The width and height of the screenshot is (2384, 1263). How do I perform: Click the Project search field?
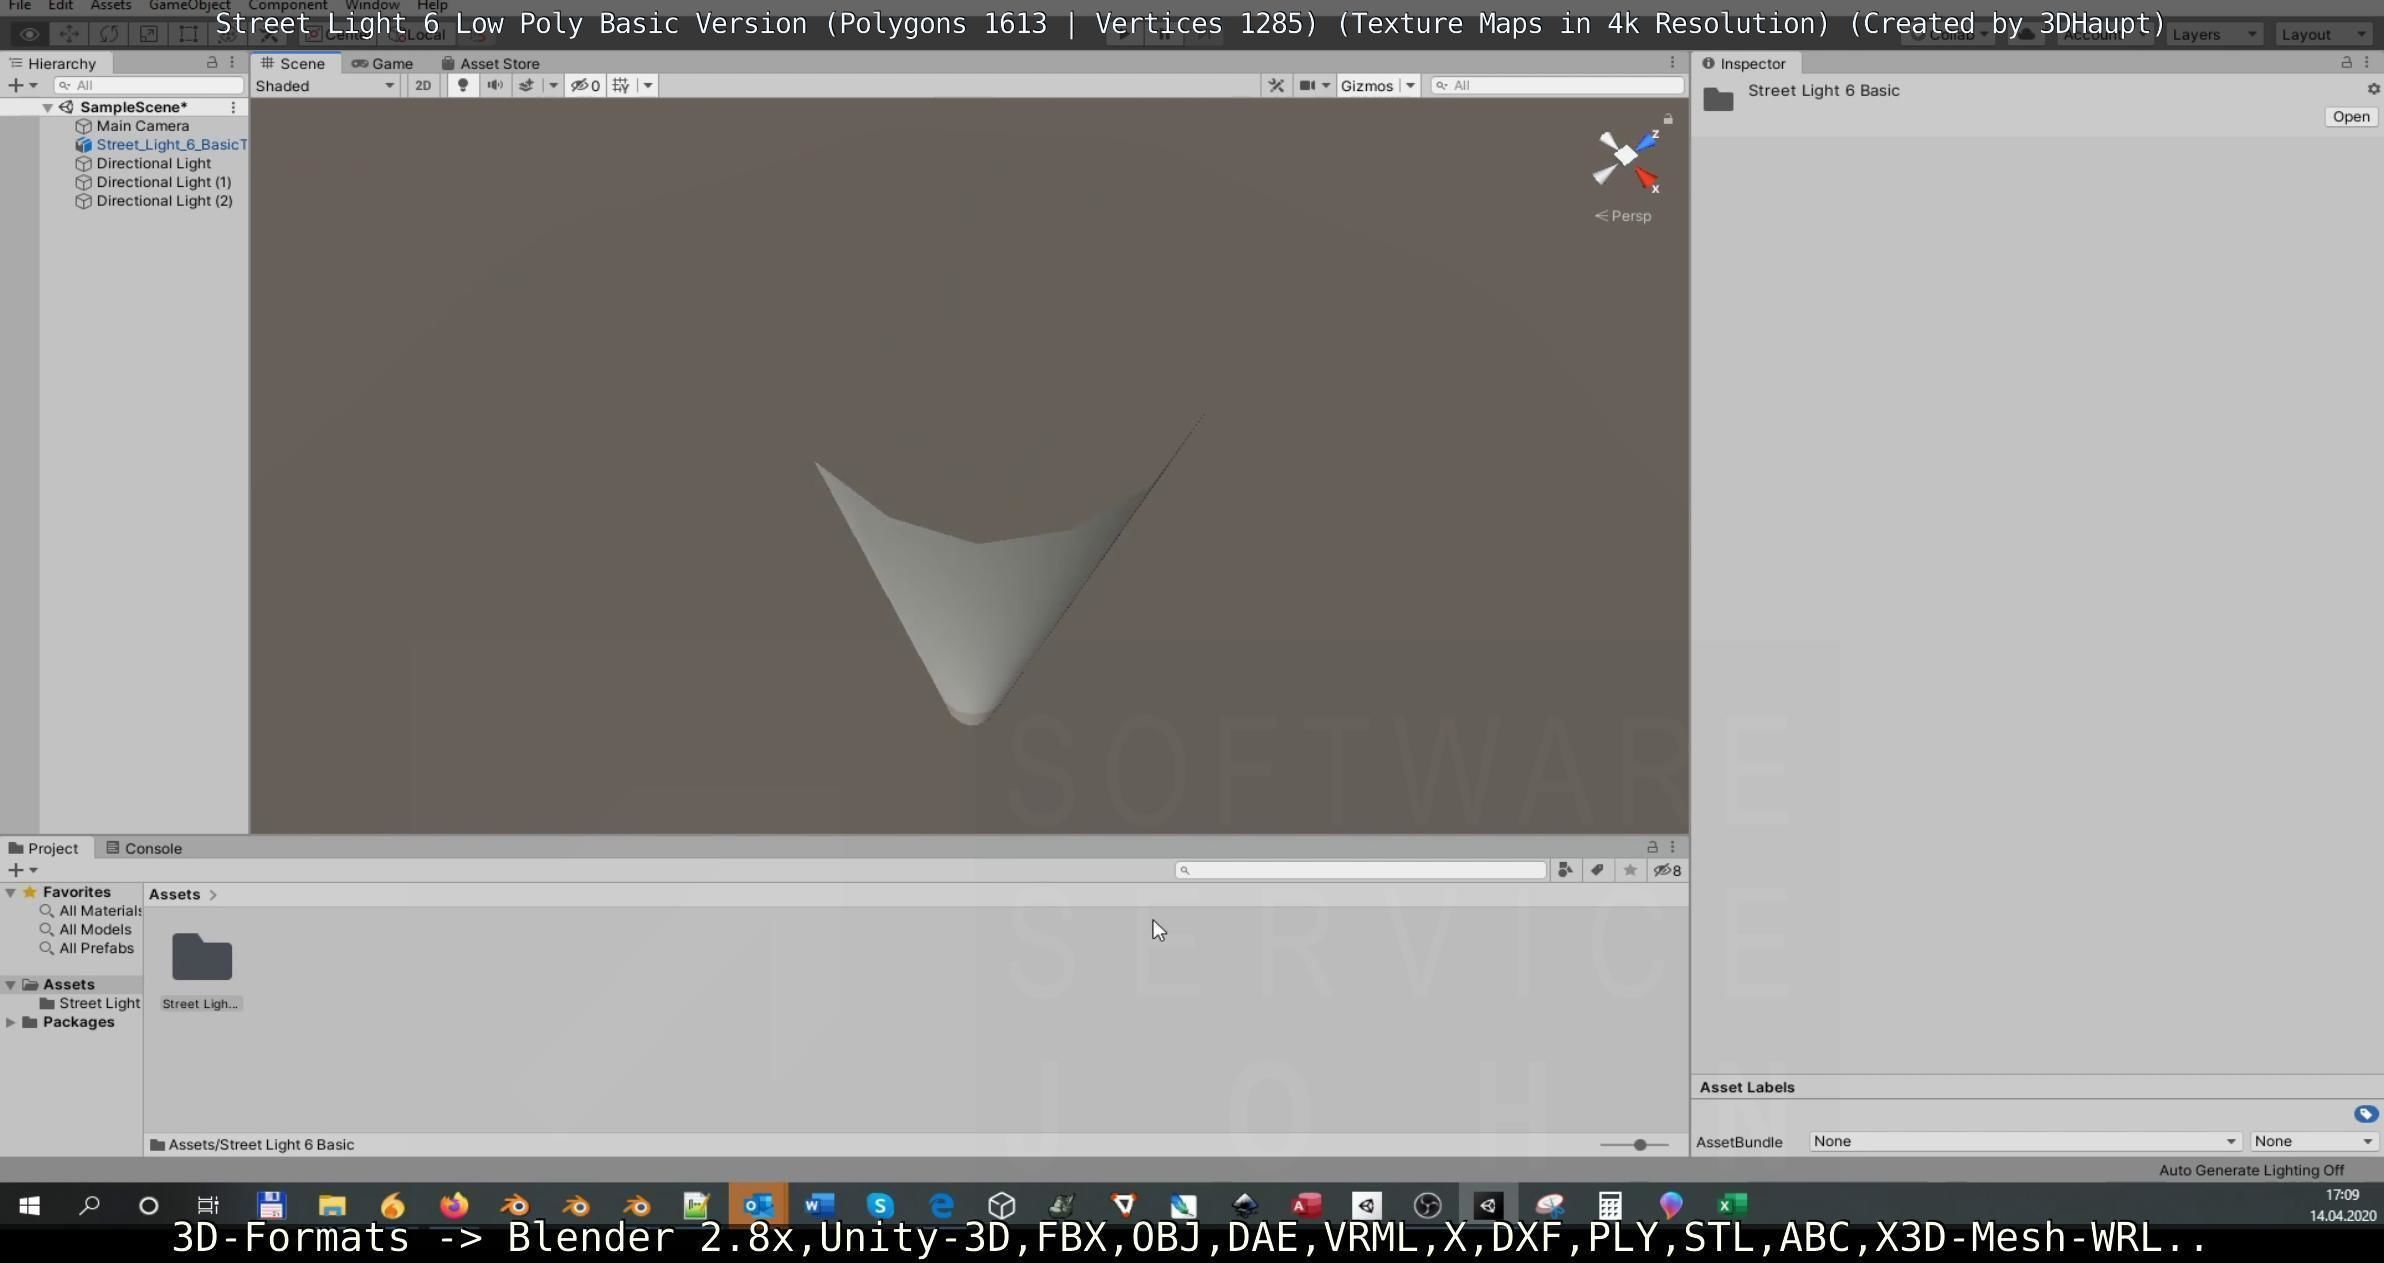point(1361,870)
